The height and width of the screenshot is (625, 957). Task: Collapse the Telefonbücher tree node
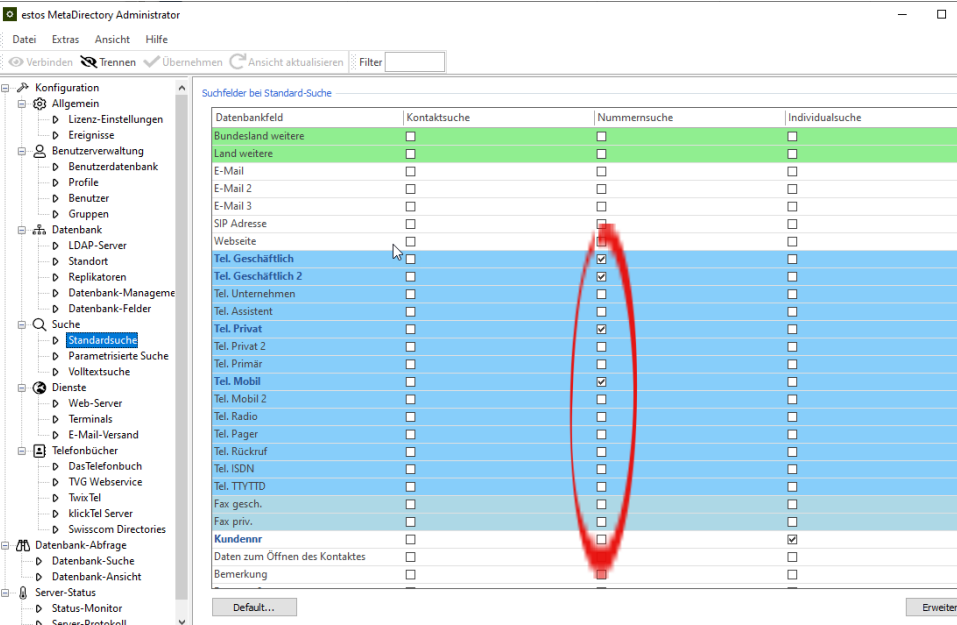pyautogui.click(x=22, y=451)
